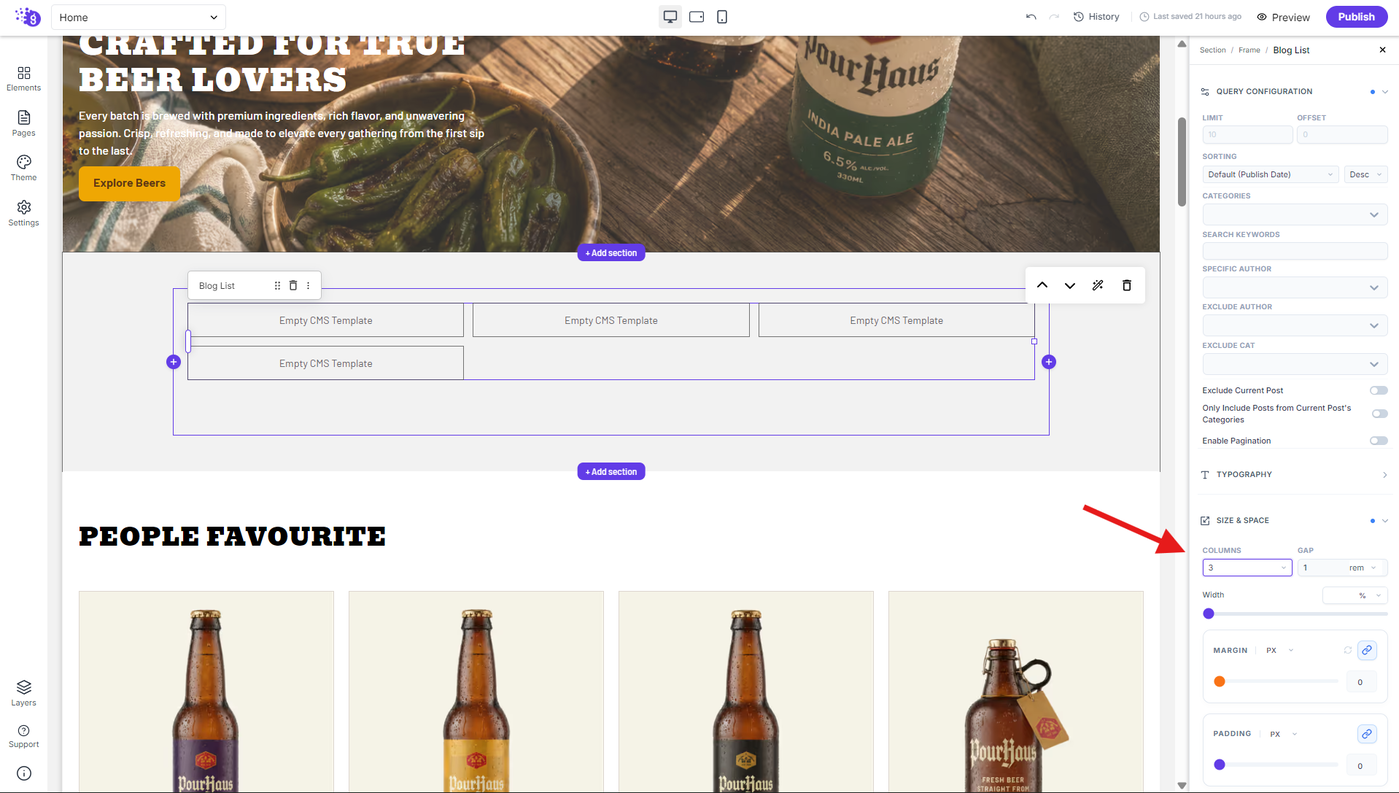Click the undo arrow icon
The height and width of the screenshot is (793, 1399).
(x=1031, y=17)
